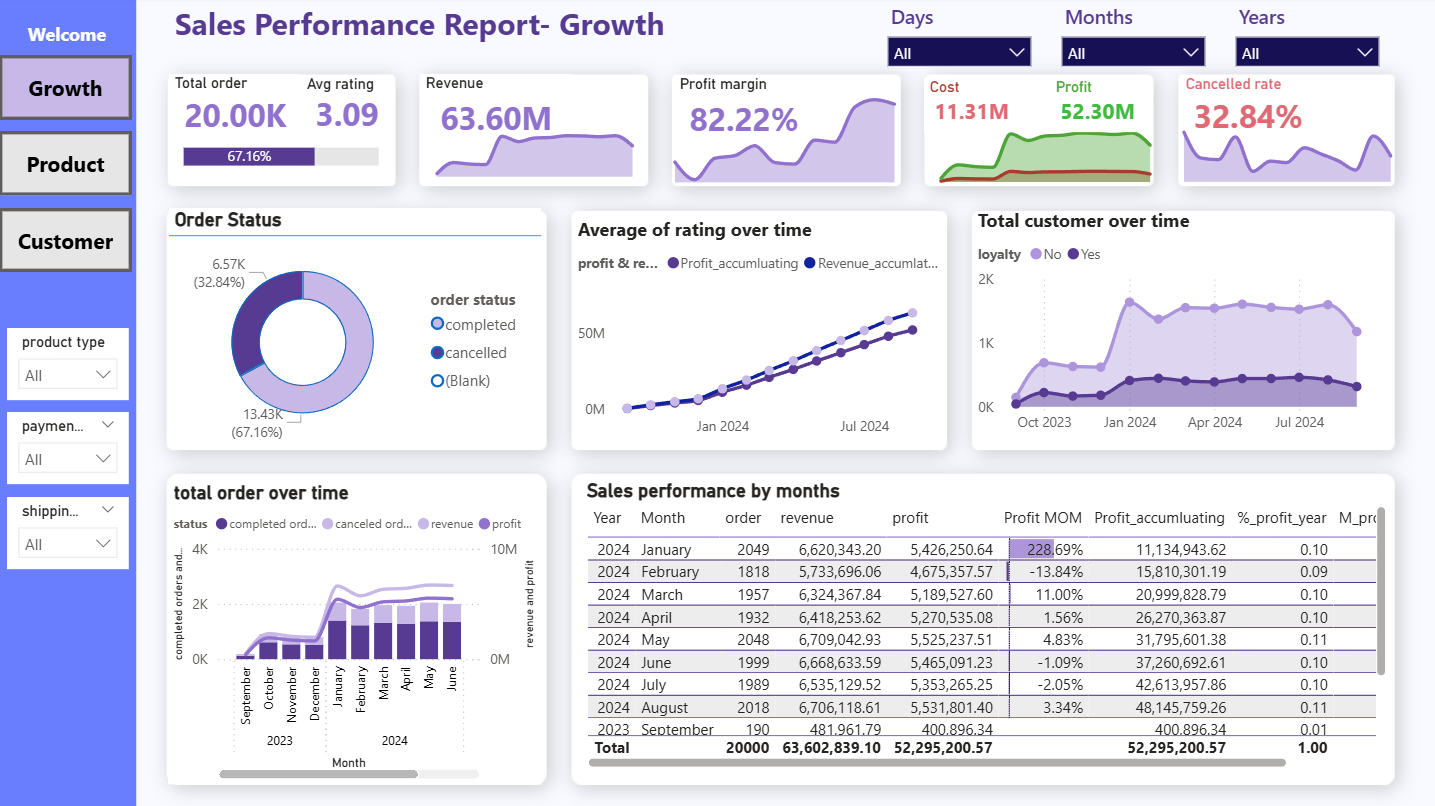Switch to the Growth page
The width and height of the screenshot is (1435, 806).
(65, 88)
